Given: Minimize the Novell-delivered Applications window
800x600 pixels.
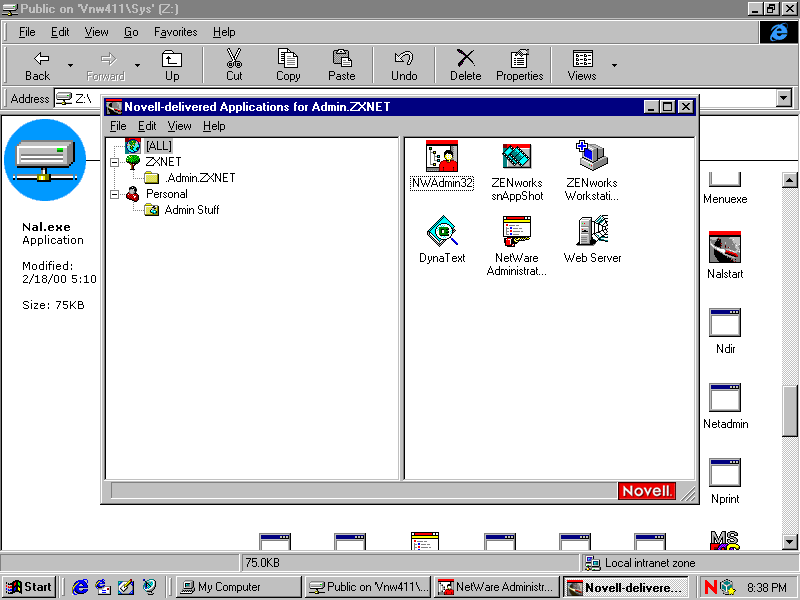Looking at the screenshot, I should click(x=651, y=107).
